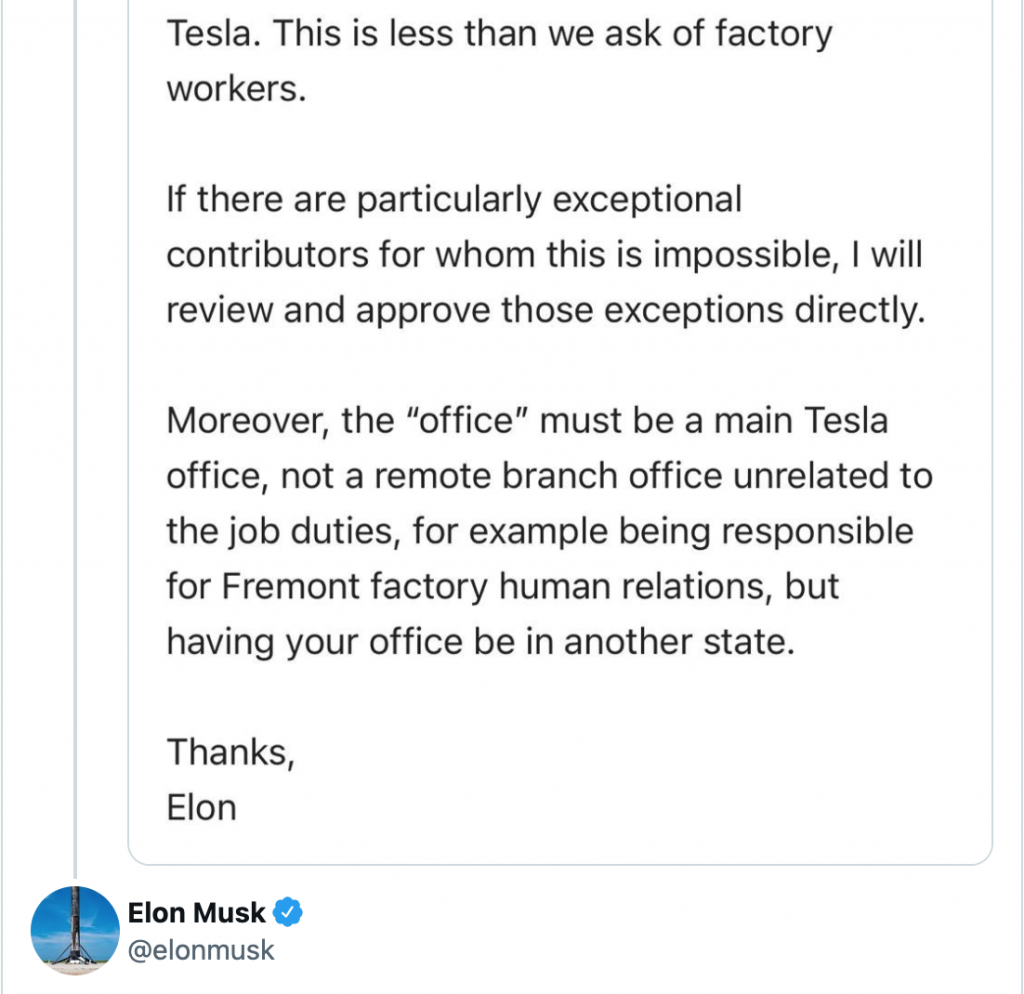Click the blank area right of "Thanks,"

tap(600, 751)
